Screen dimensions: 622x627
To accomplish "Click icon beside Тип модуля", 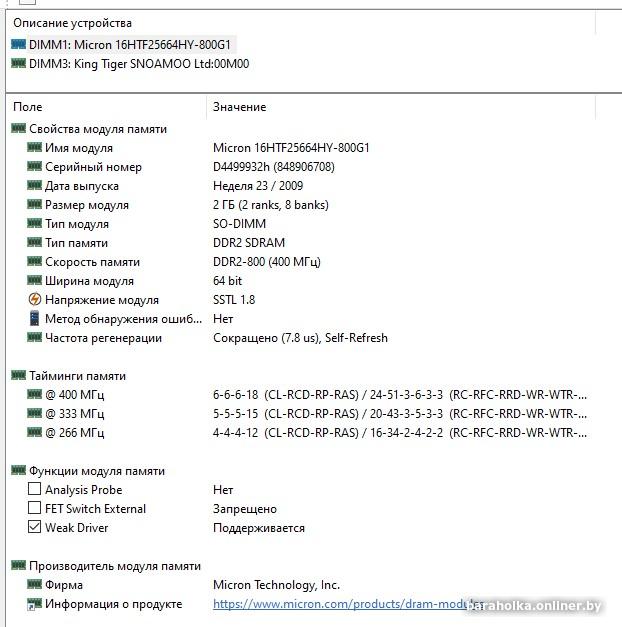I will pos(34,223).
